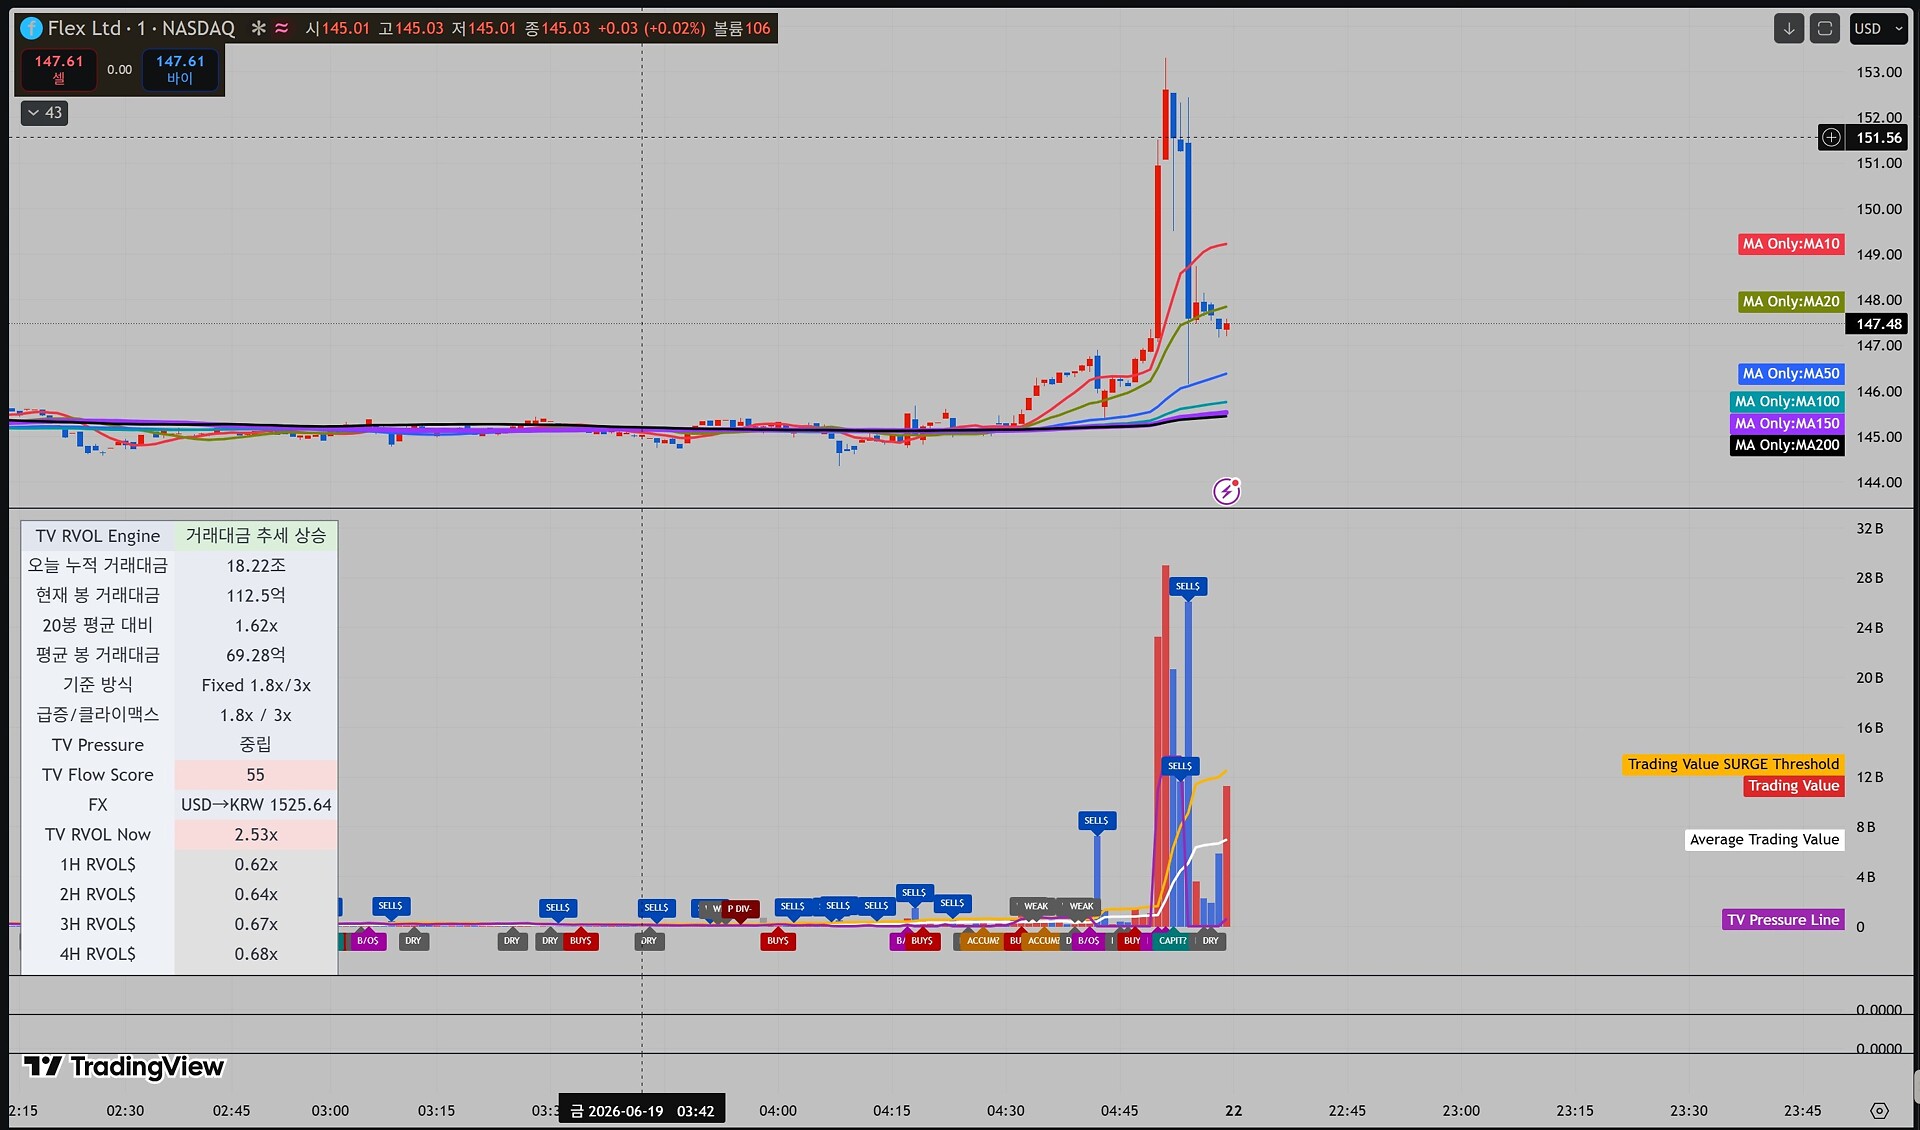Click the topmost SELL$ marker on volume spike
1920x1130 pixels.
tap(1188, 587)
